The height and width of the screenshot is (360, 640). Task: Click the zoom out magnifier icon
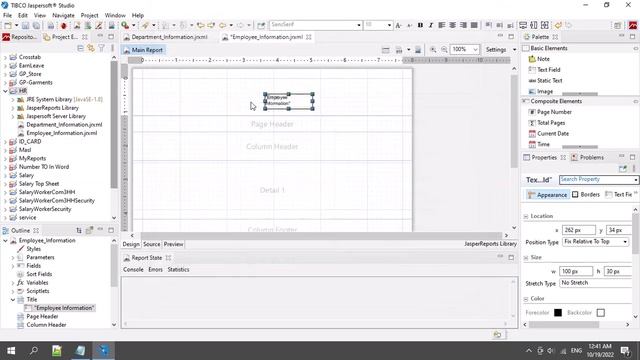(x=444, y=50)
